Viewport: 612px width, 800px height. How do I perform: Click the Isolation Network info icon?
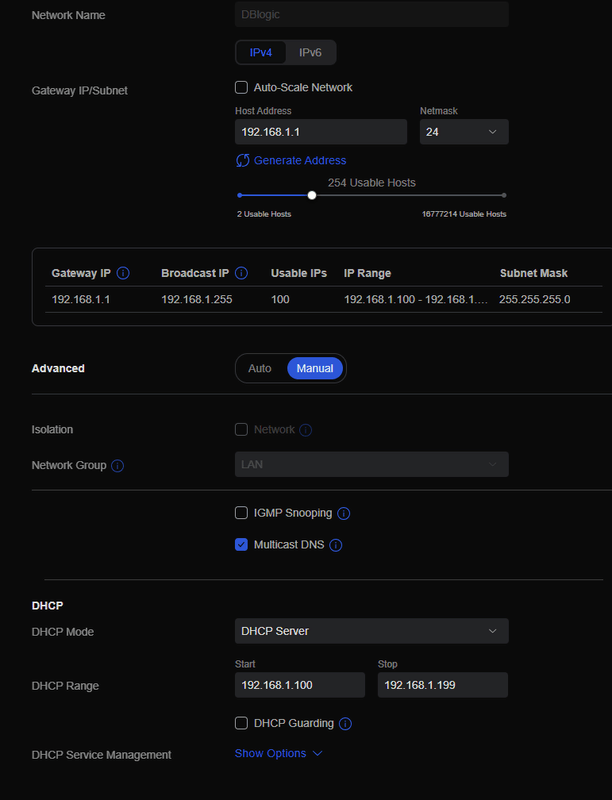pyautogui.click(x=306, y=430)
